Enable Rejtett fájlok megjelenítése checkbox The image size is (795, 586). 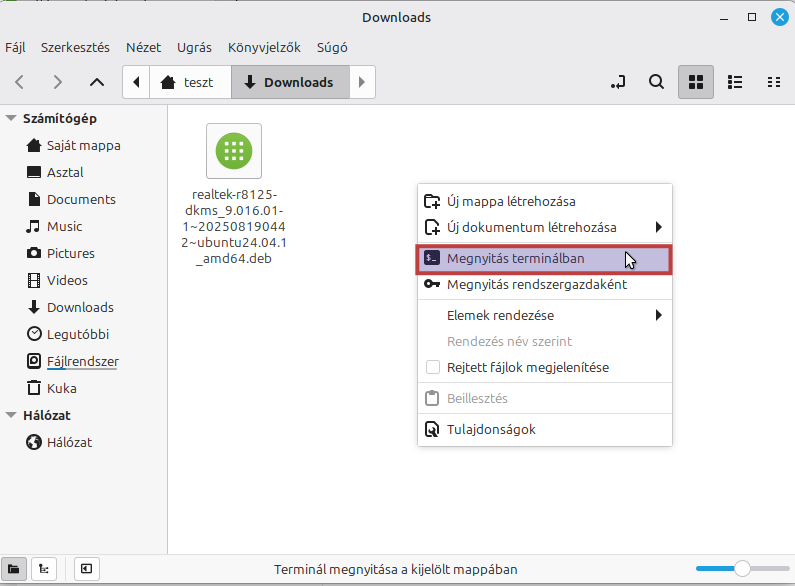(x=433, y=367)
